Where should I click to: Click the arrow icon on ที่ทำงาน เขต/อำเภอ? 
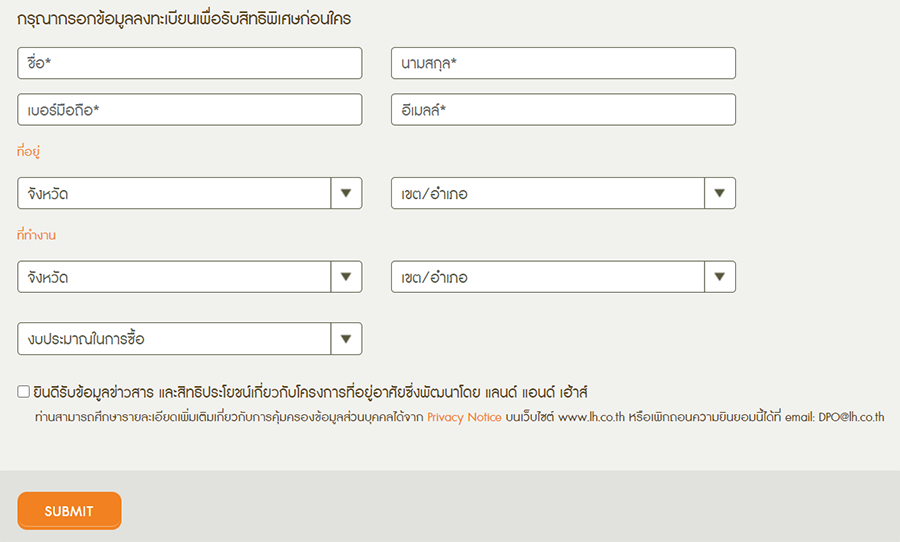point(720,277)
